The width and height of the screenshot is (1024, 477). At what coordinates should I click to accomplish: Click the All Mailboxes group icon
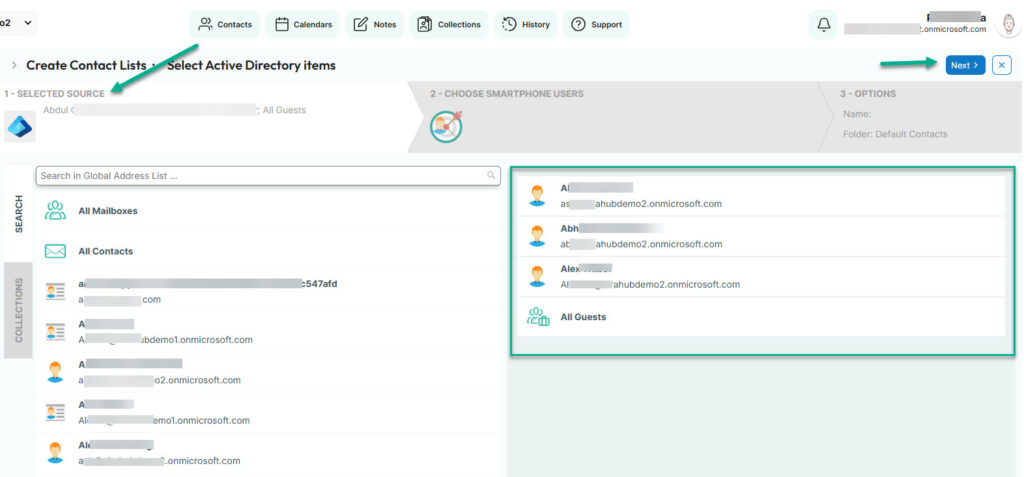[56, 210]
